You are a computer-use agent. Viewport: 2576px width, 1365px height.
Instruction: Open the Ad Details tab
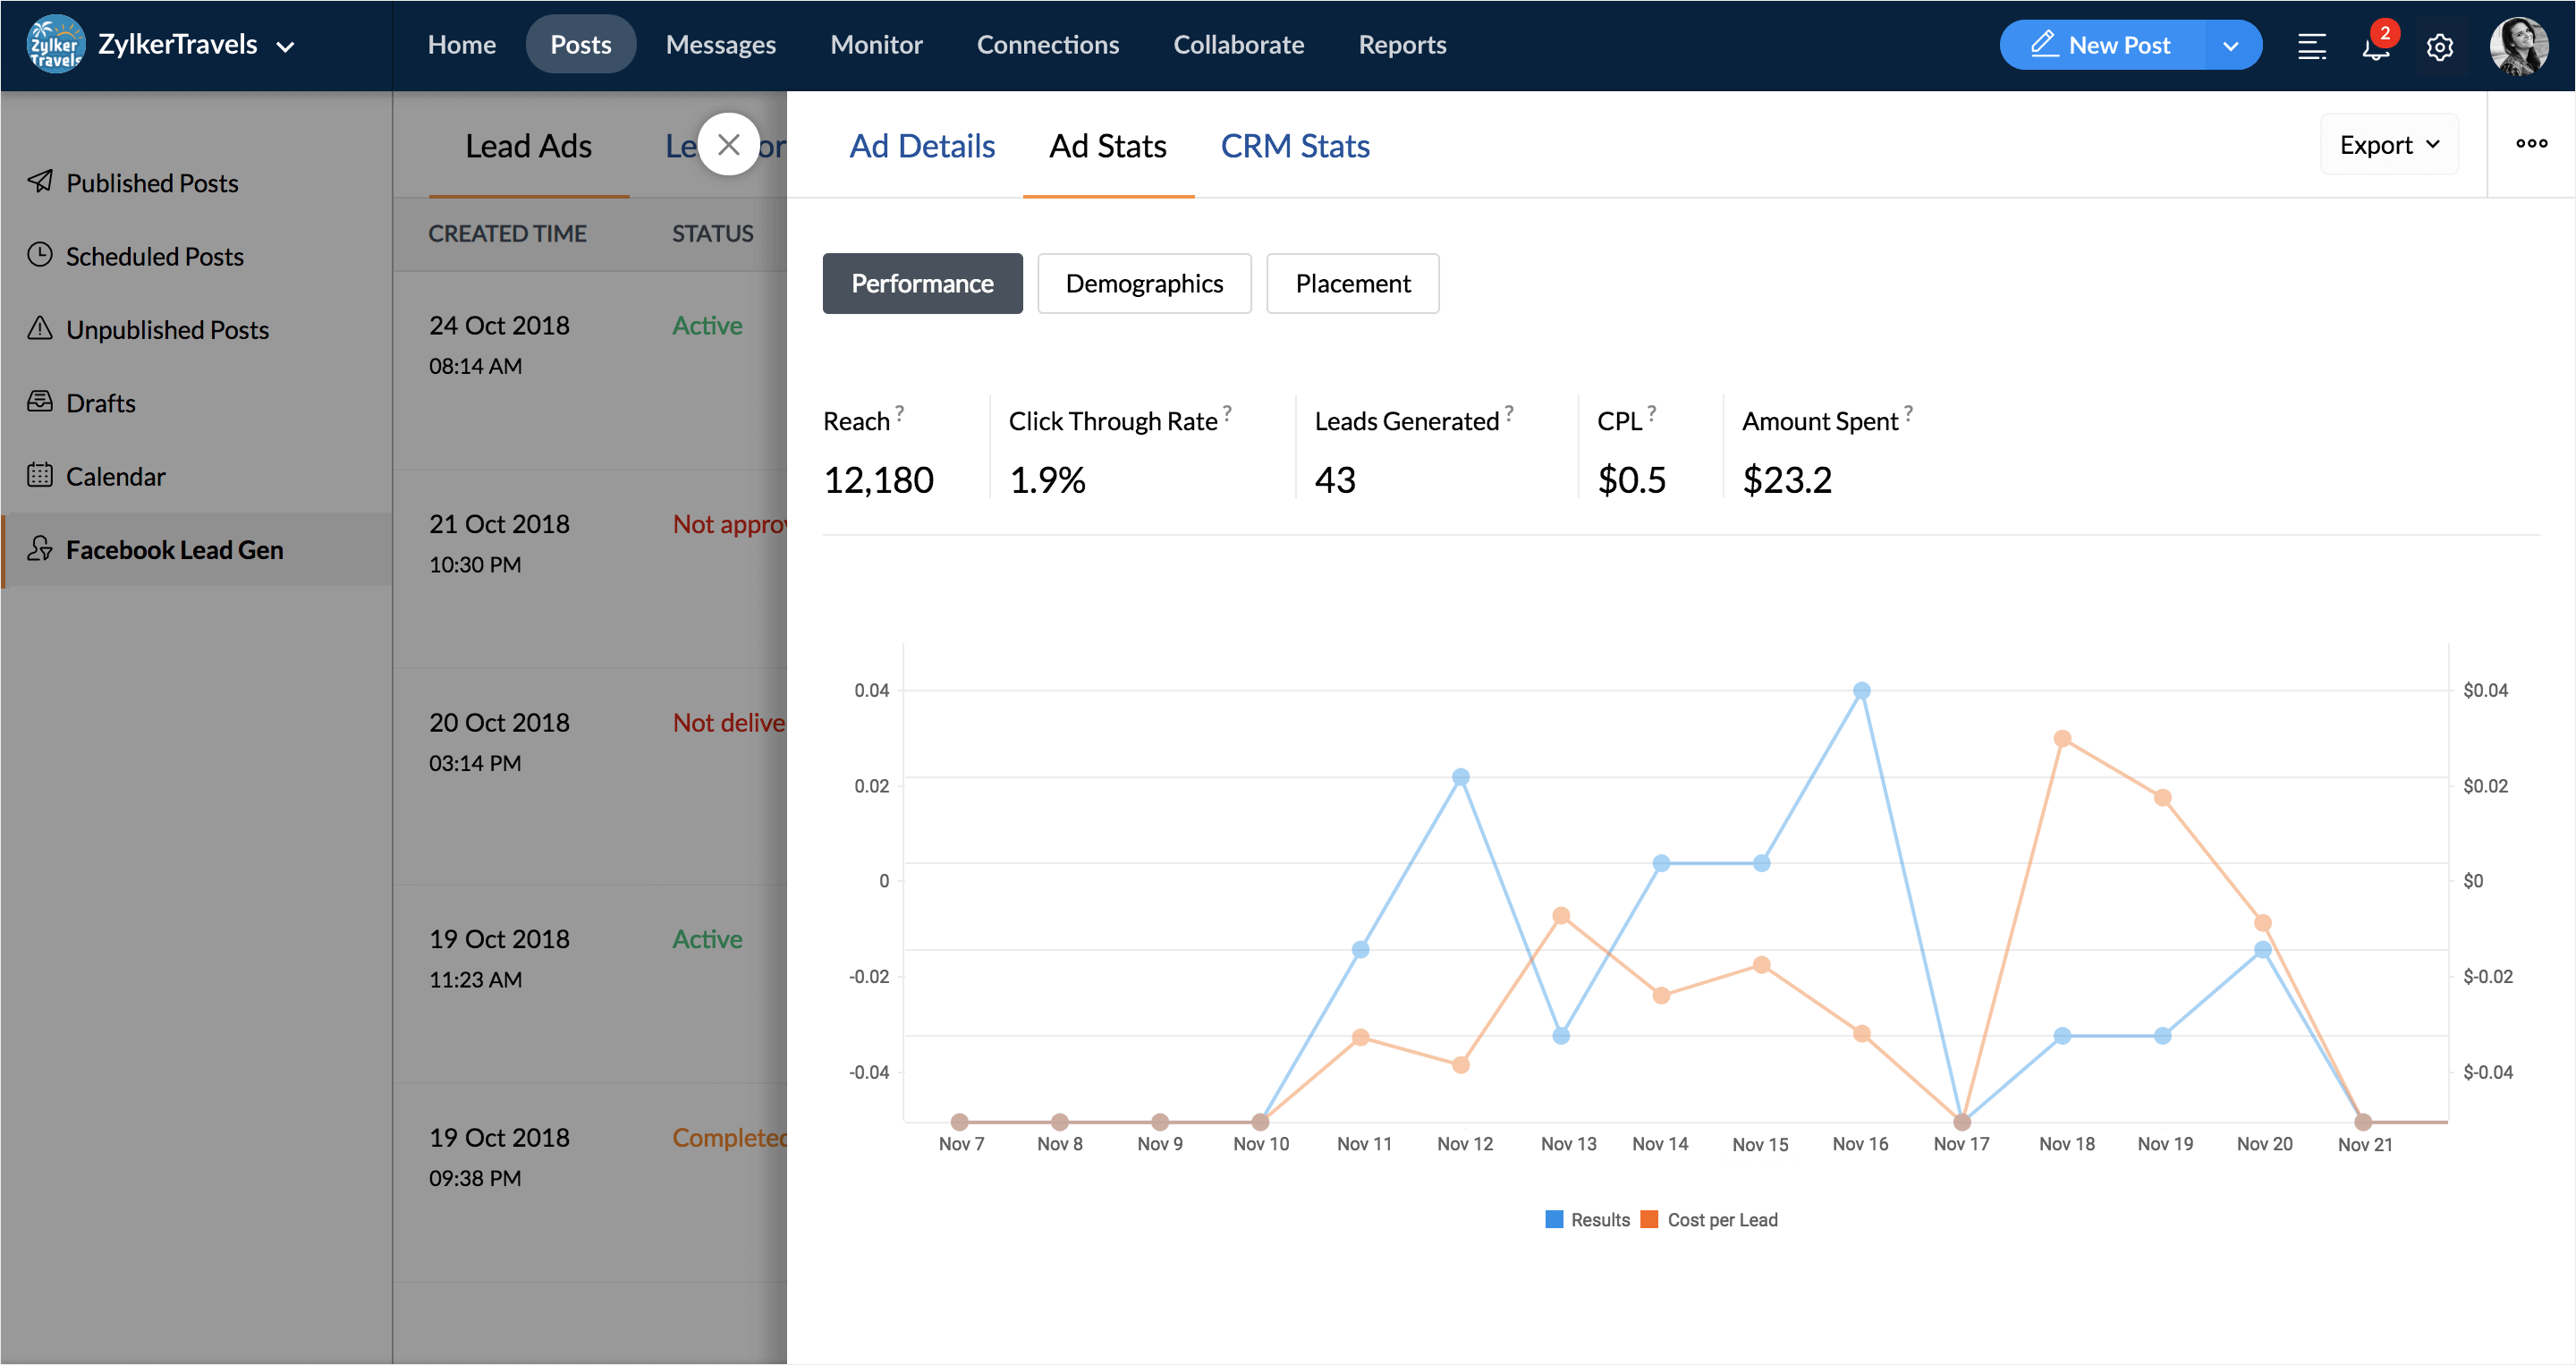[922, 146]
